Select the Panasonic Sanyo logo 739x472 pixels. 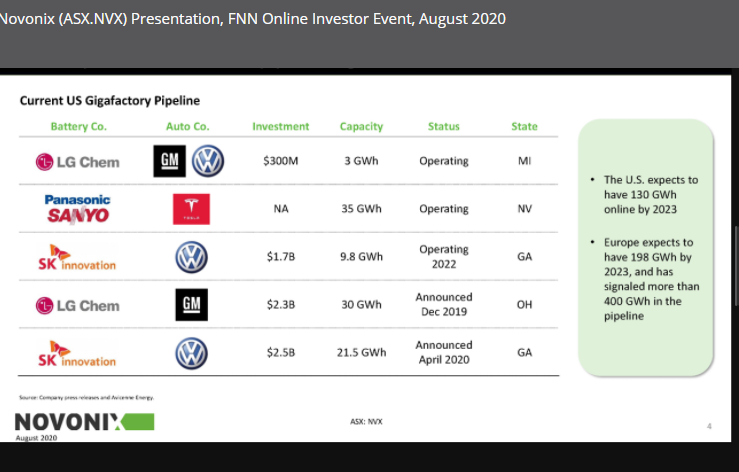point(78,209)
